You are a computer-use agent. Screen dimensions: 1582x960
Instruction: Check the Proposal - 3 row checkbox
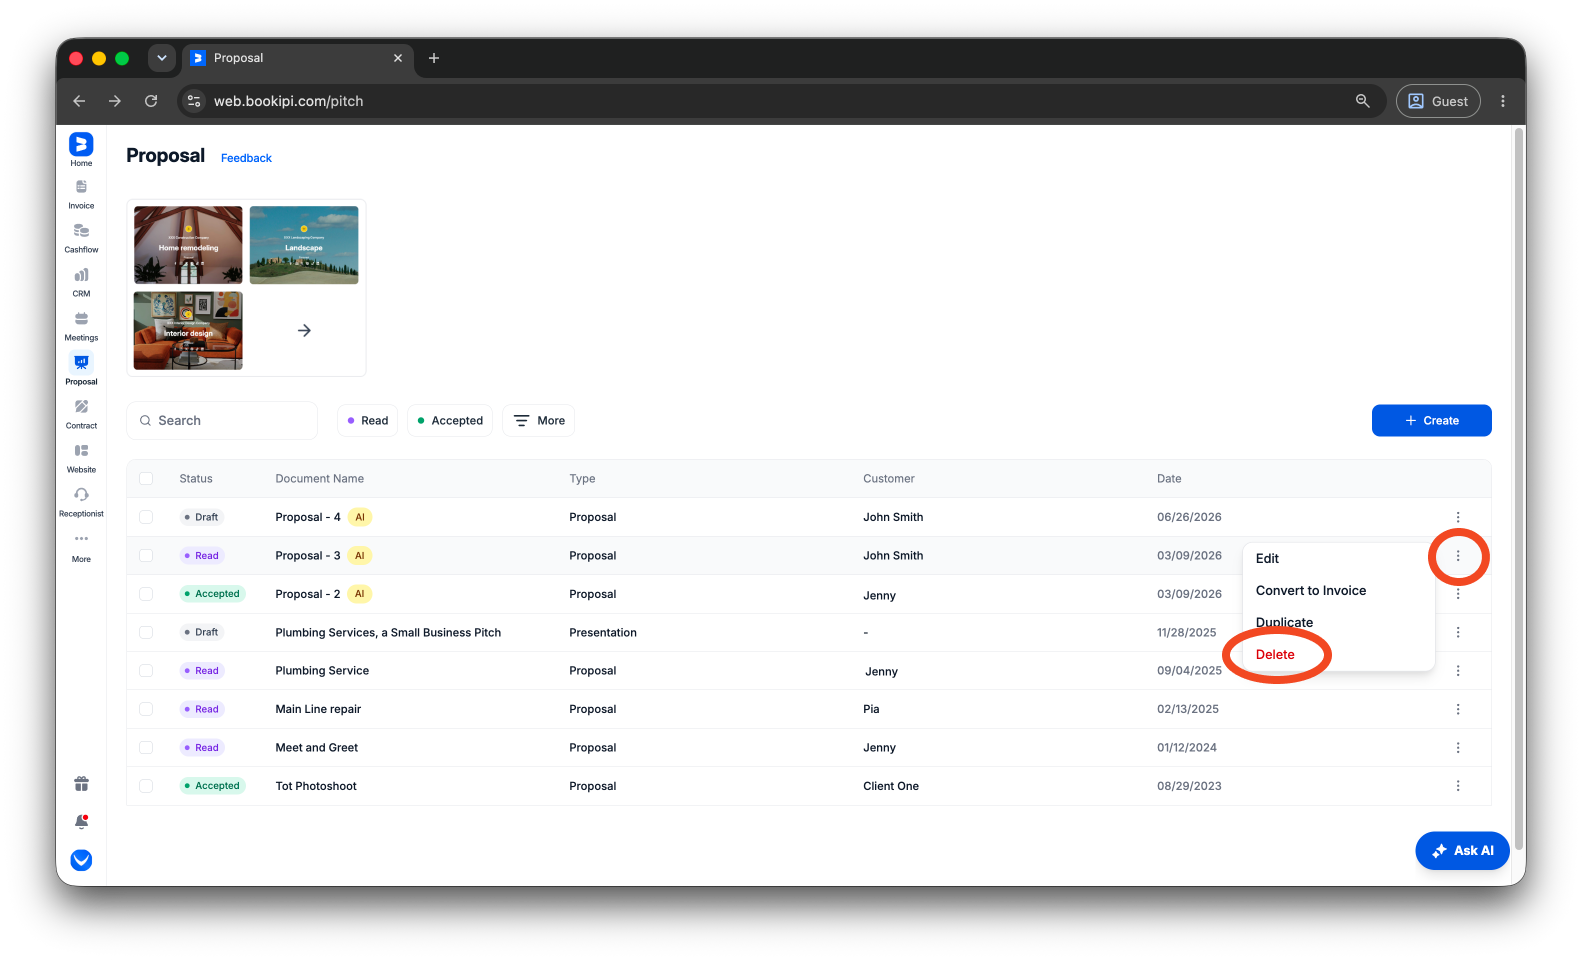point(146,556)
